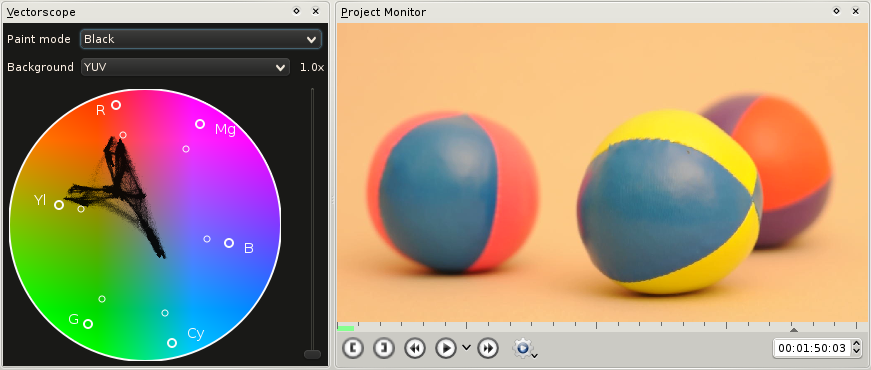Click the playhead marker on monitor ruler
Screen dimensions: 871x370
coord(794,329)
